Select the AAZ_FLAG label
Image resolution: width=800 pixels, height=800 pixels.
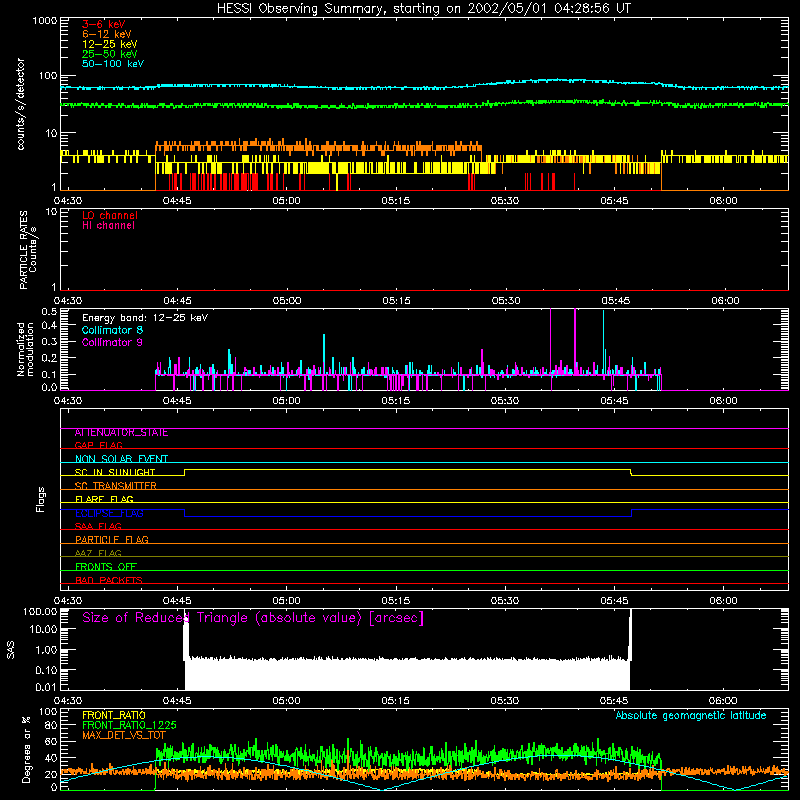98,553
